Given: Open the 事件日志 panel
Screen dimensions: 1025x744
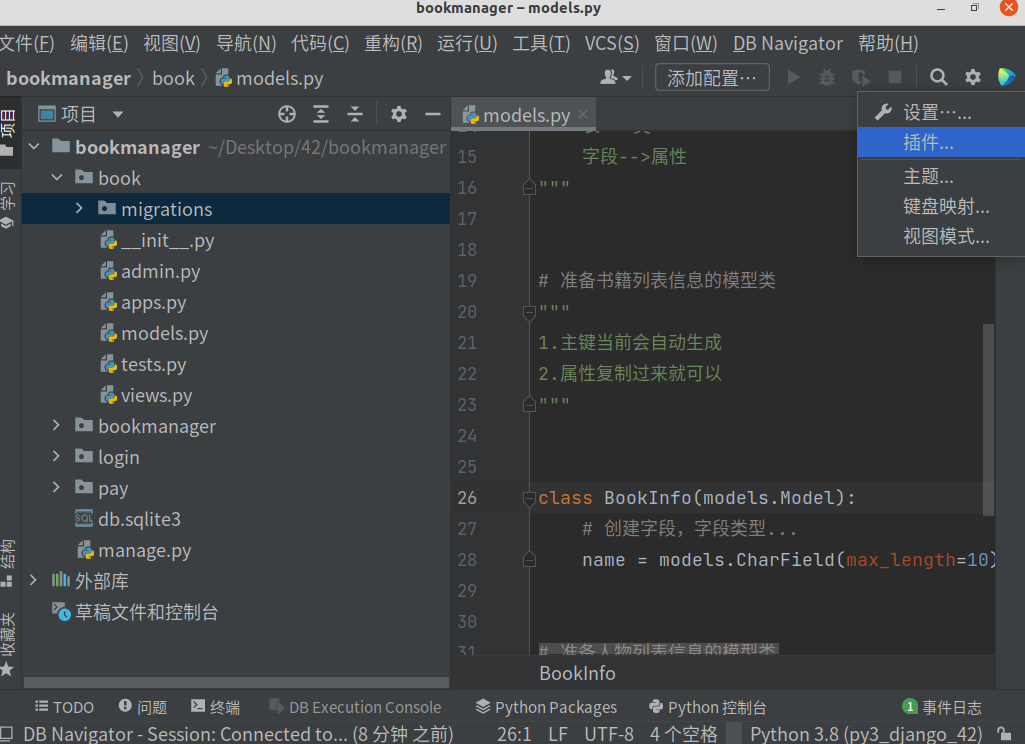Looking at the screenshot, I should click(943, 707).
